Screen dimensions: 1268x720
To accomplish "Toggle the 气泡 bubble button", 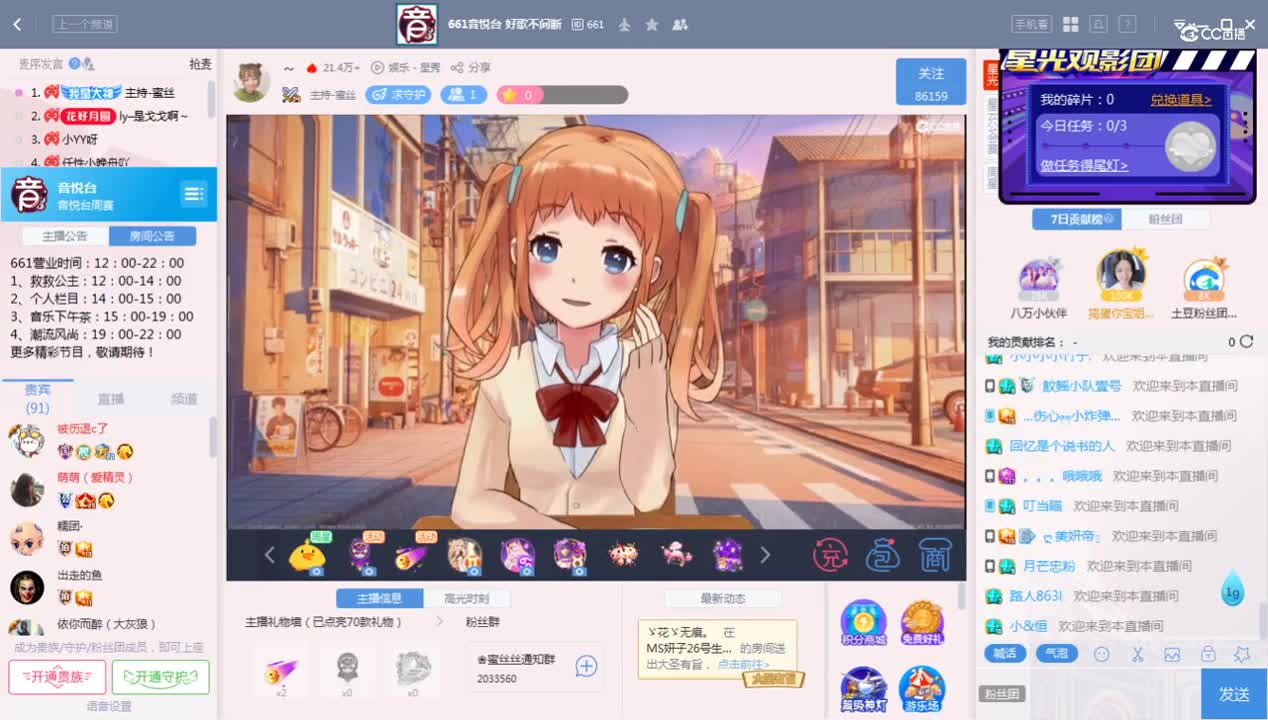I will [x=1057, y=654].
